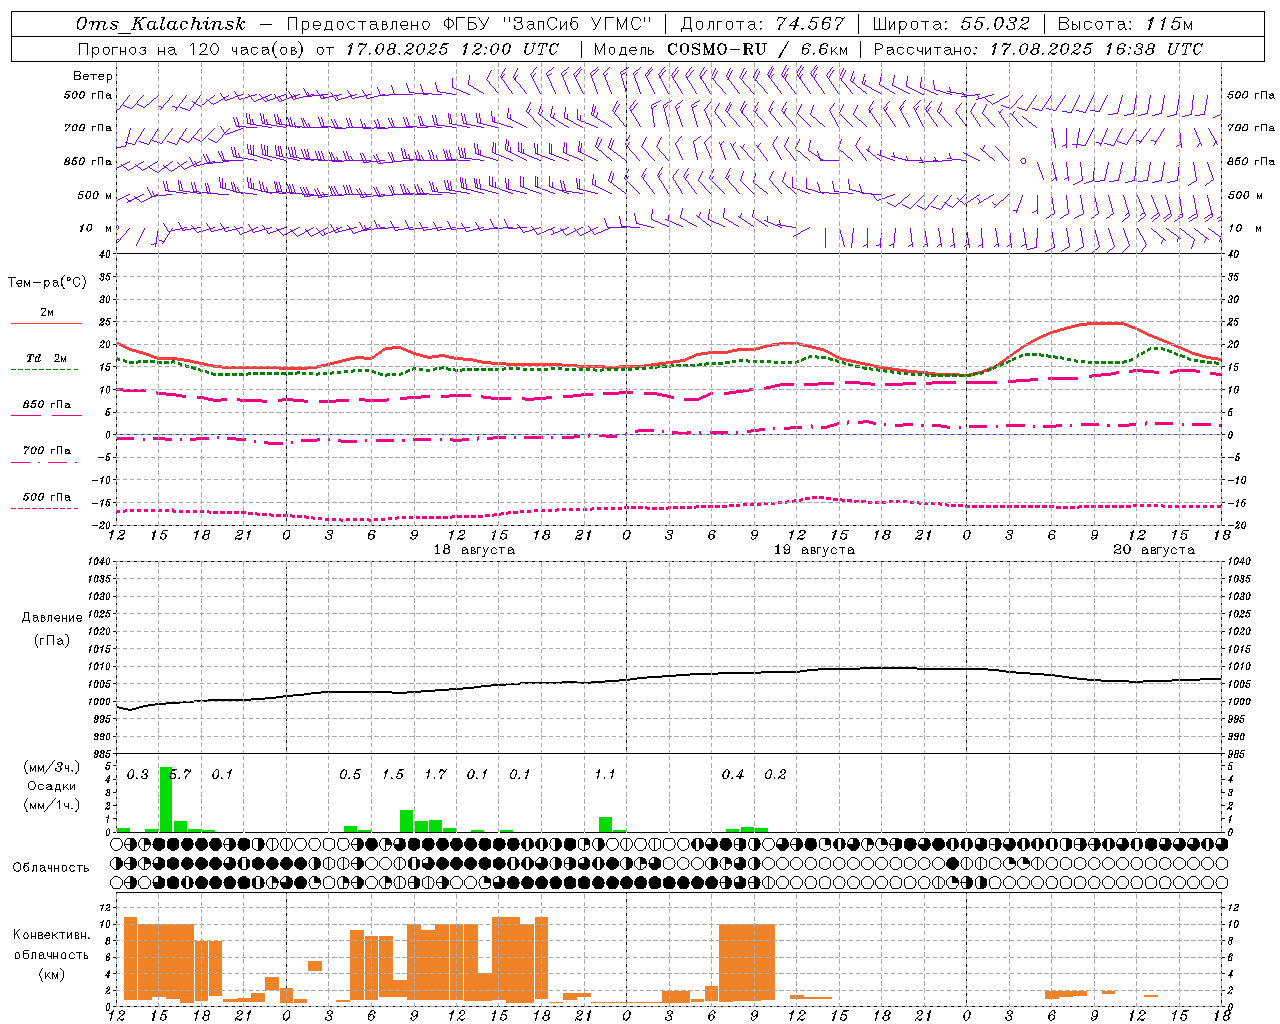Click the 0.2 precipitation amount

[775, 775]
